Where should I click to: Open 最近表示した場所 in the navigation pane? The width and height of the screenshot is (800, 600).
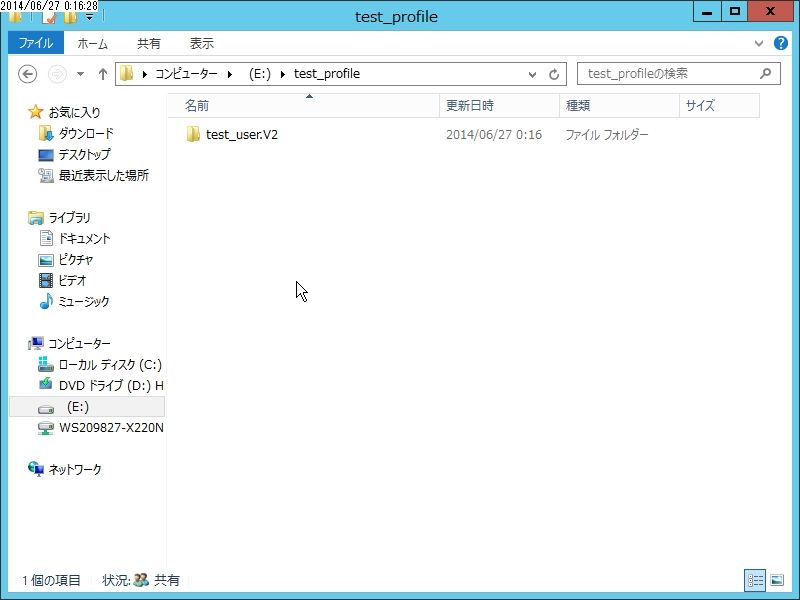pyautogui.click(x=104, y=176)
